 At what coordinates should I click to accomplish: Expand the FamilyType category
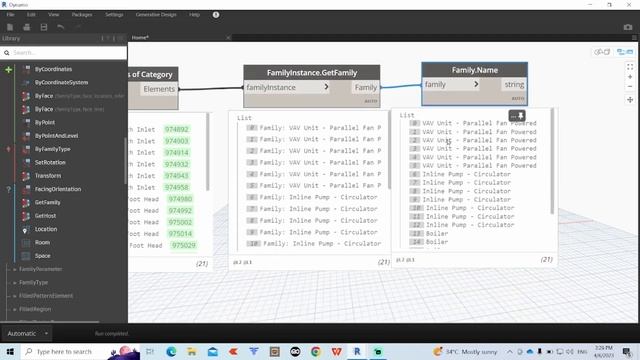click(x=15, y=282)
